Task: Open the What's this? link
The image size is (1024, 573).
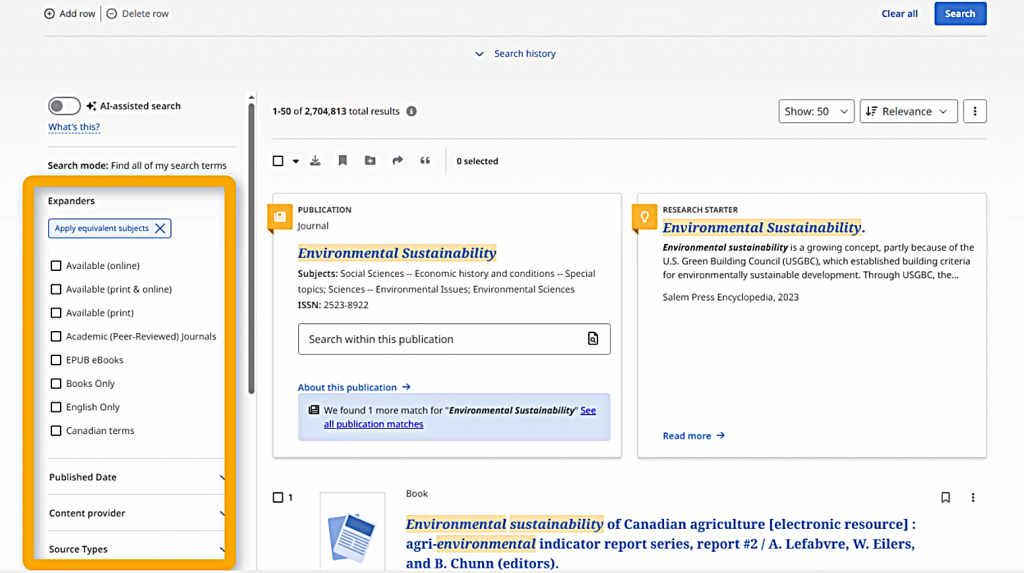Action: point(74,127)
